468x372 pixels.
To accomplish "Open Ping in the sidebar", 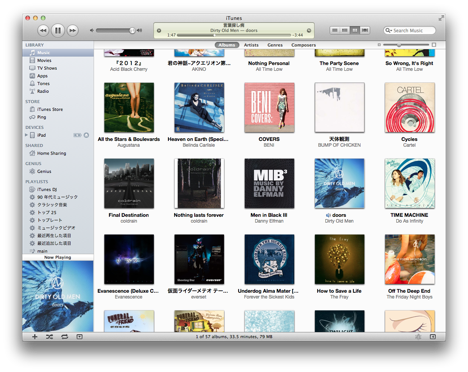I will (58, 117).
